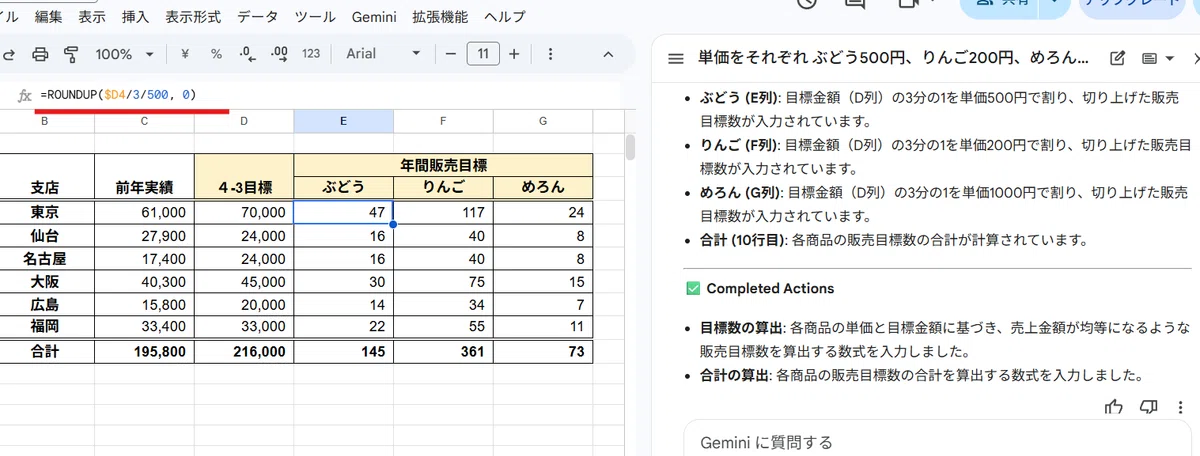Select column G header
Image resolution: width=1200 pixels, height=456 pixels.
(x=543, y=121)
